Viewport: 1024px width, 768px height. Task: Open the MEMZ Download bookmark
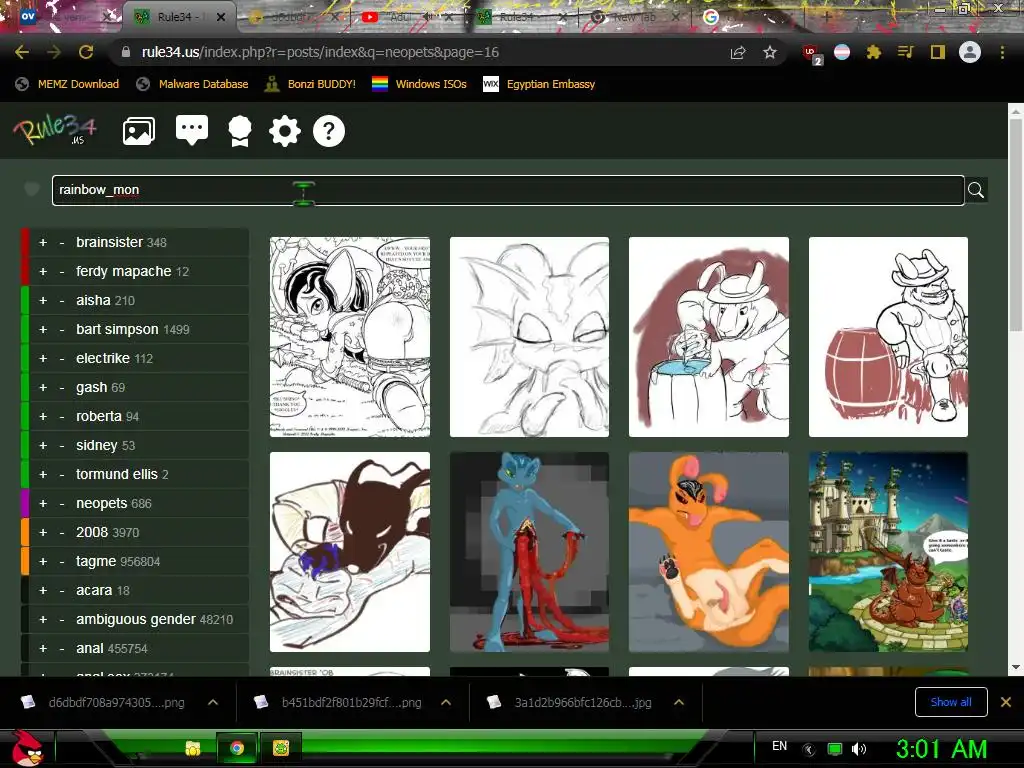(67, 84)
